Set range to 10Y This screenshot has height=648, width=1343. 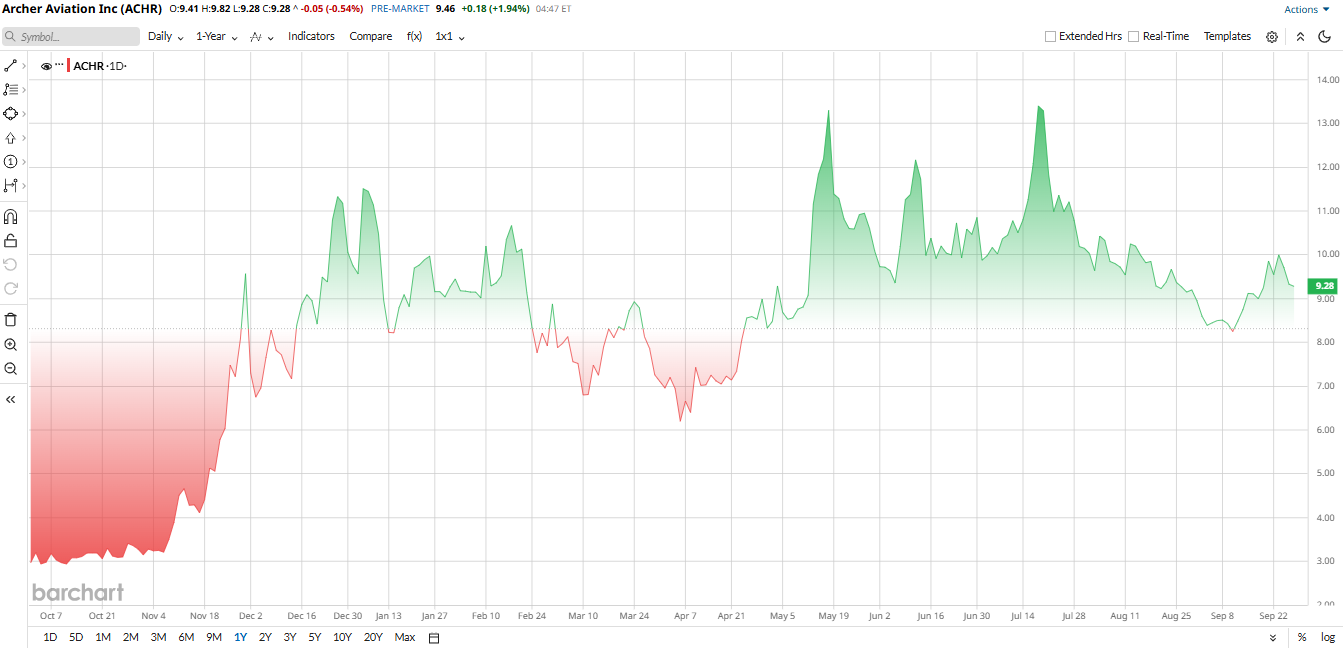342,637
